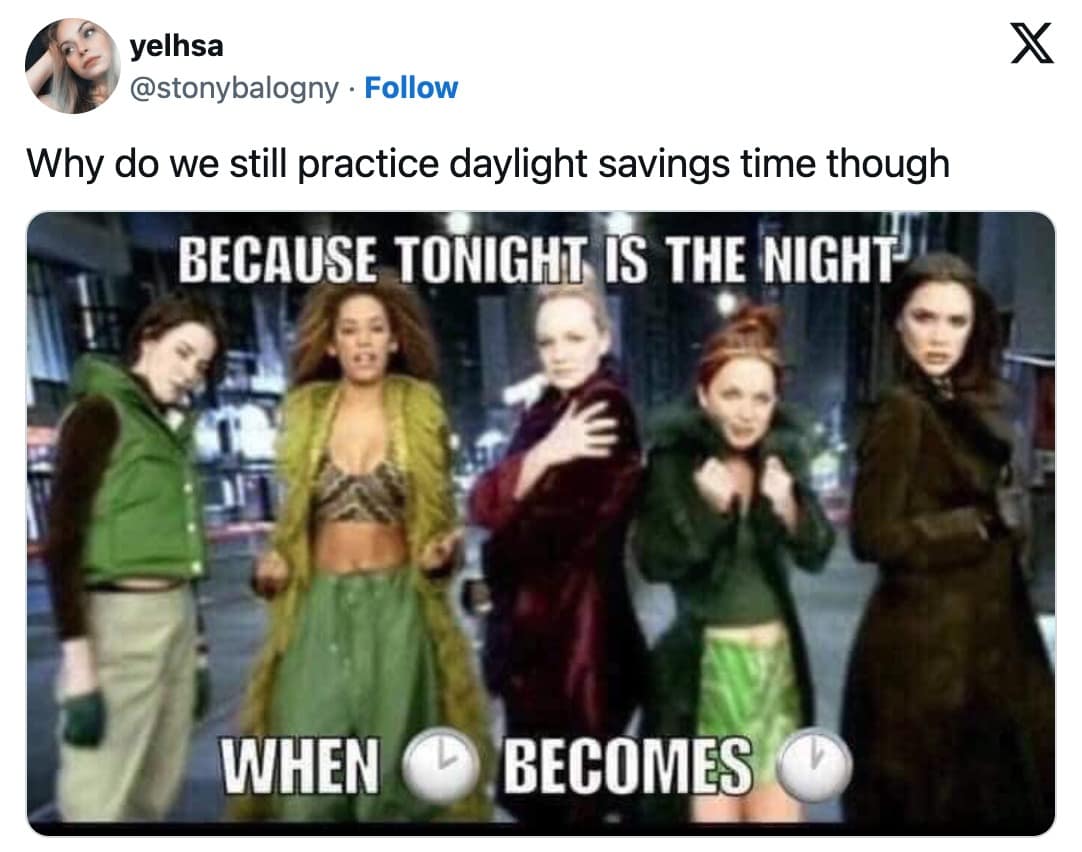Click the word NIGHT in the top caption
Image resolution: width=1082 pixels, height=852 pixels.
[x=828, y=260]
